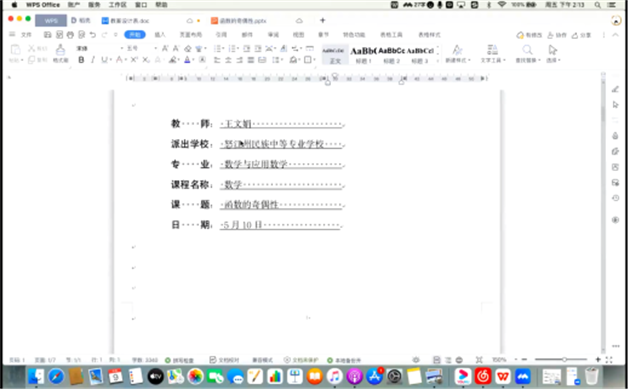
Task: Open the Page Layout ribbon tab
Action: 190,35
